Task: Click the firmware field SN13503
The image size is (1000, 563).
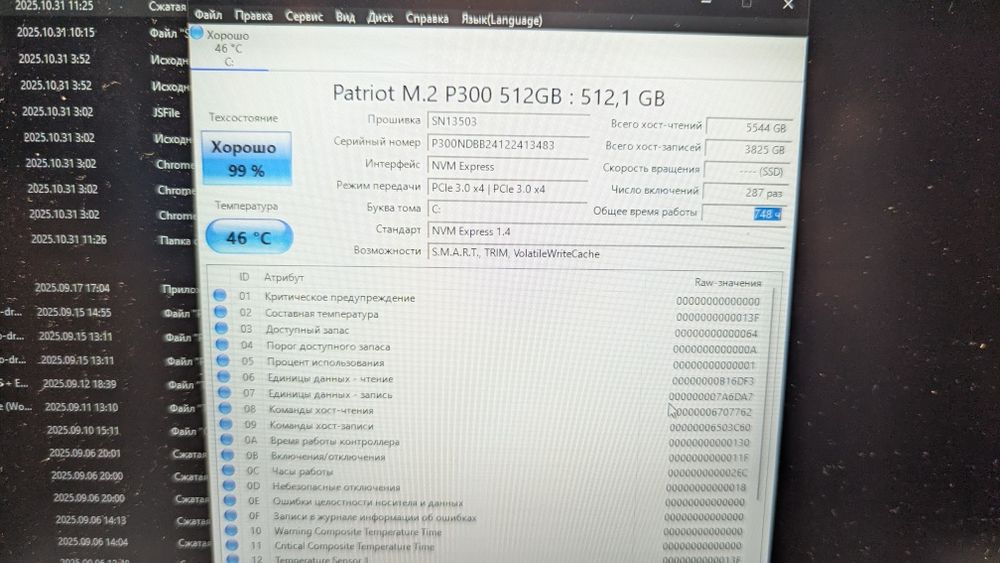Action: coord(508,121)
